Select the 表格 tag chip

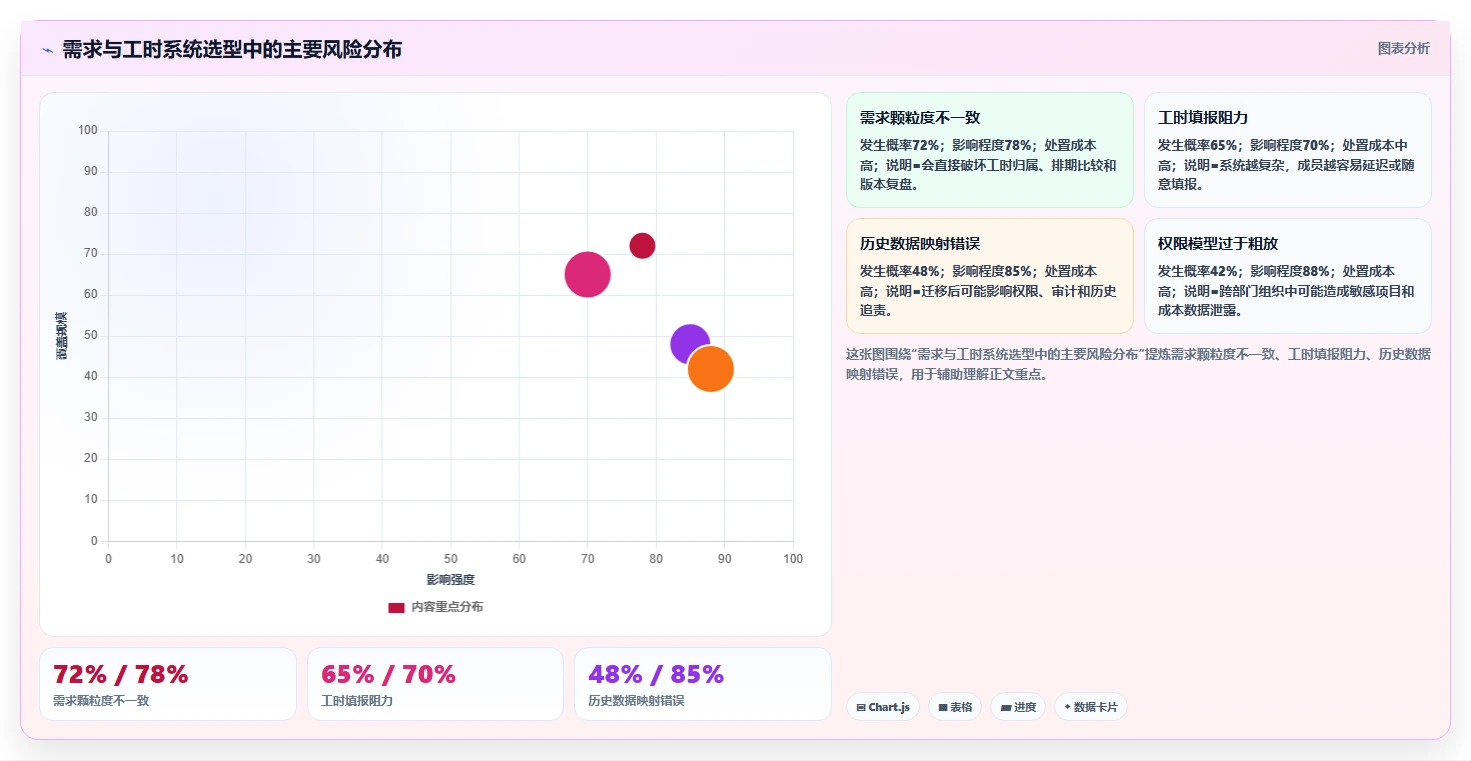click(x=955, y=707)
